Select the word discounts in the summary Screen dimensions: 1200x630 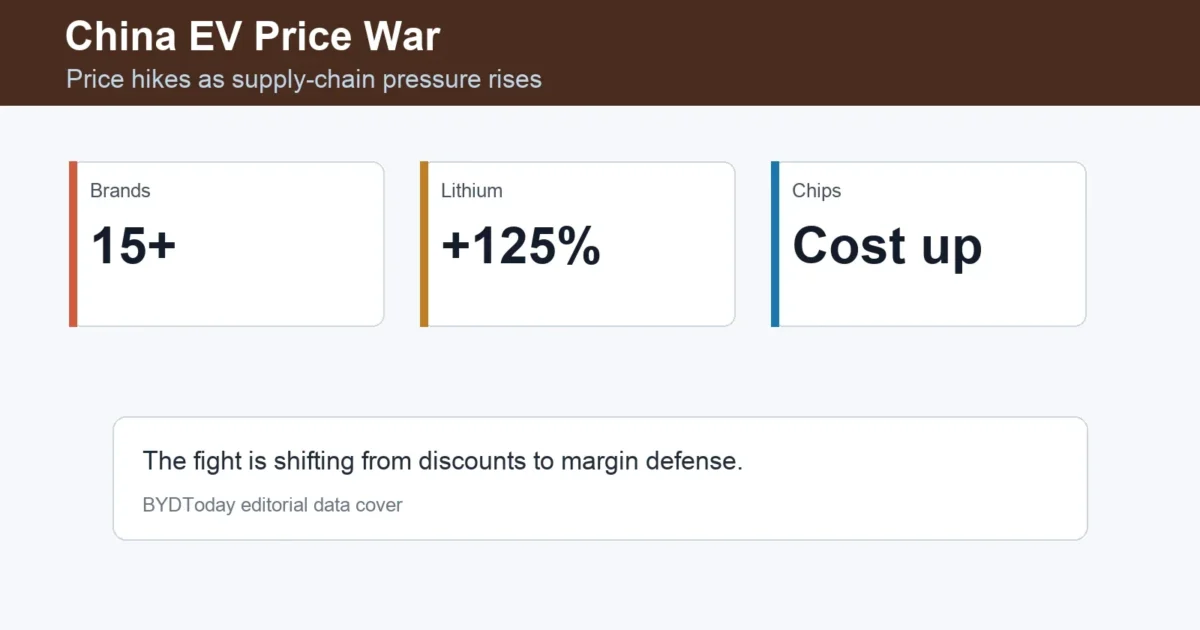pyautogui.click(x=468, y=461)
